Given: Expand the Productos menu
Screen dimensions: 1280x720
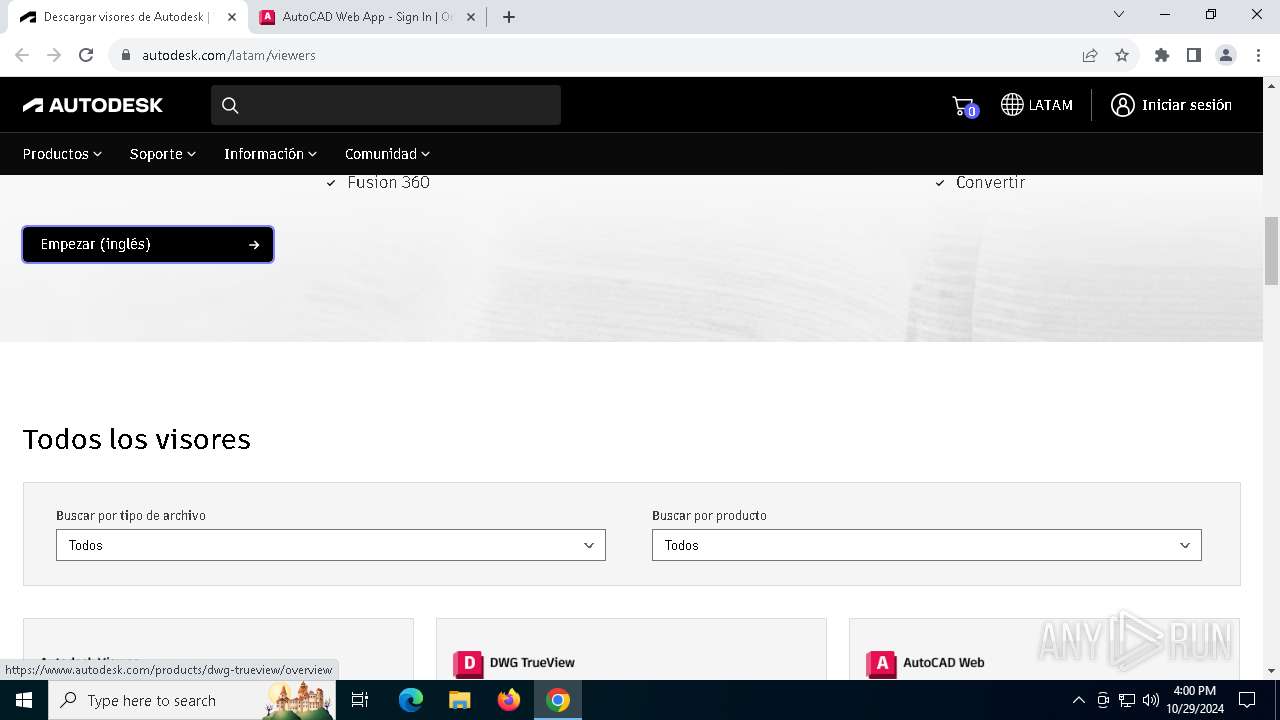Looking at the screenshot, I should pyautogui.click(x=62, y=154).
